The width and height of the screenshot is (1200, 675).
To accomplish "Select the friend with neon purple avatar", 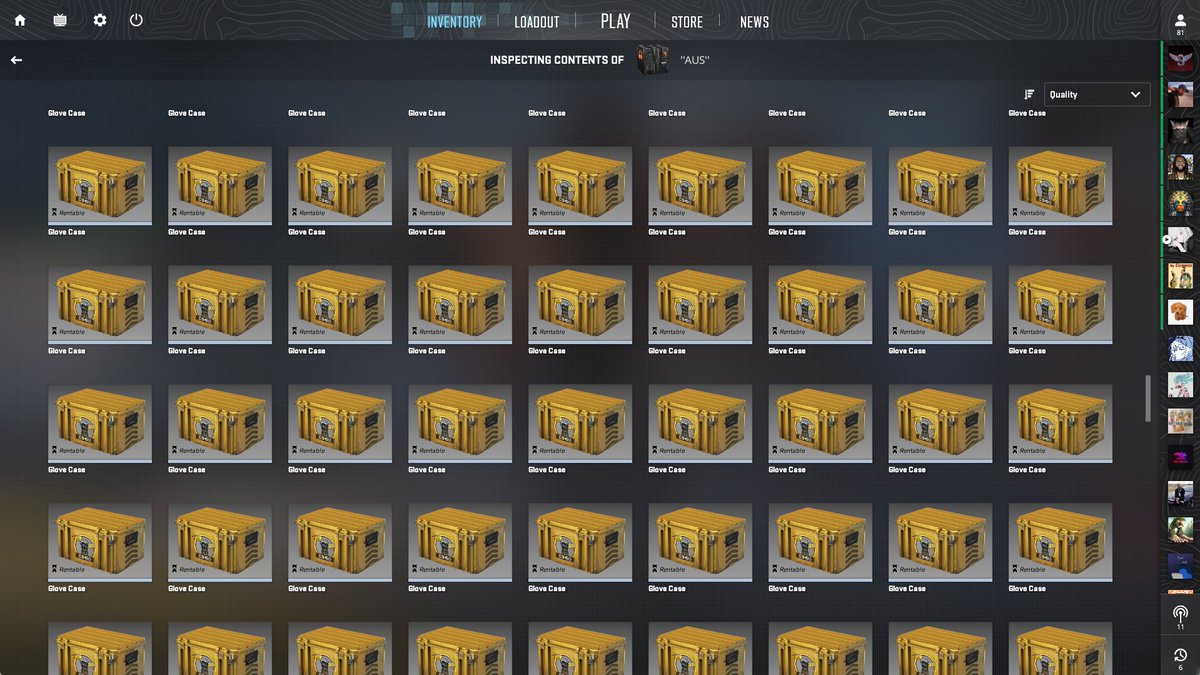I will tap(1180, 457).
